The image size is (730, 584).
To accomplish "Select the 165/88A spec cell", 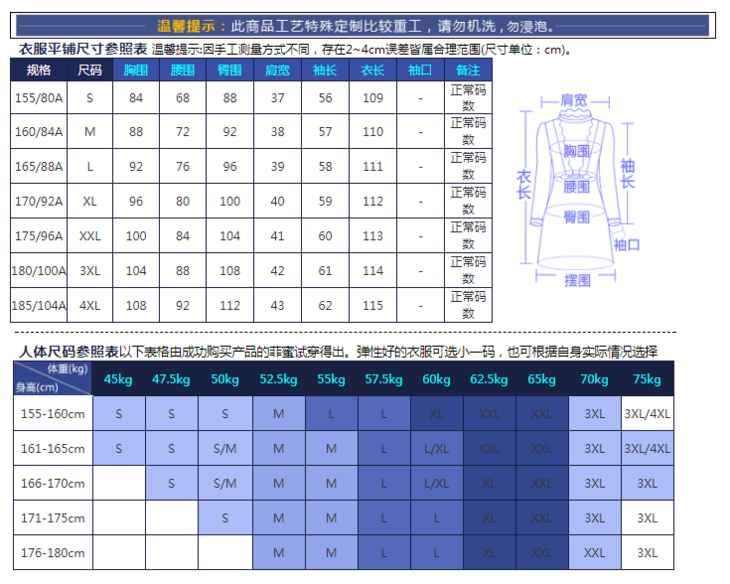I will click(39, 166).
